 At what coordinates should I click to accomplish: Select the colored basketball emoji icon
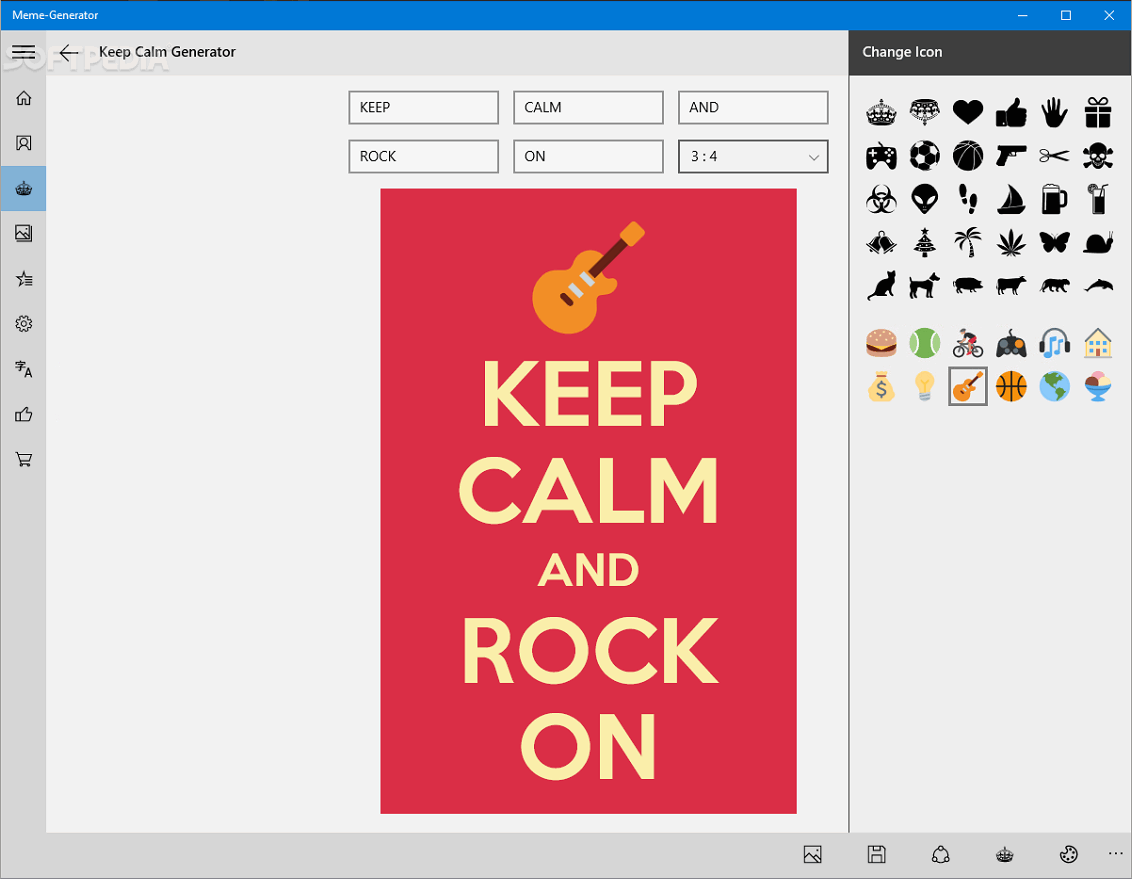(x=1011, y=386)
